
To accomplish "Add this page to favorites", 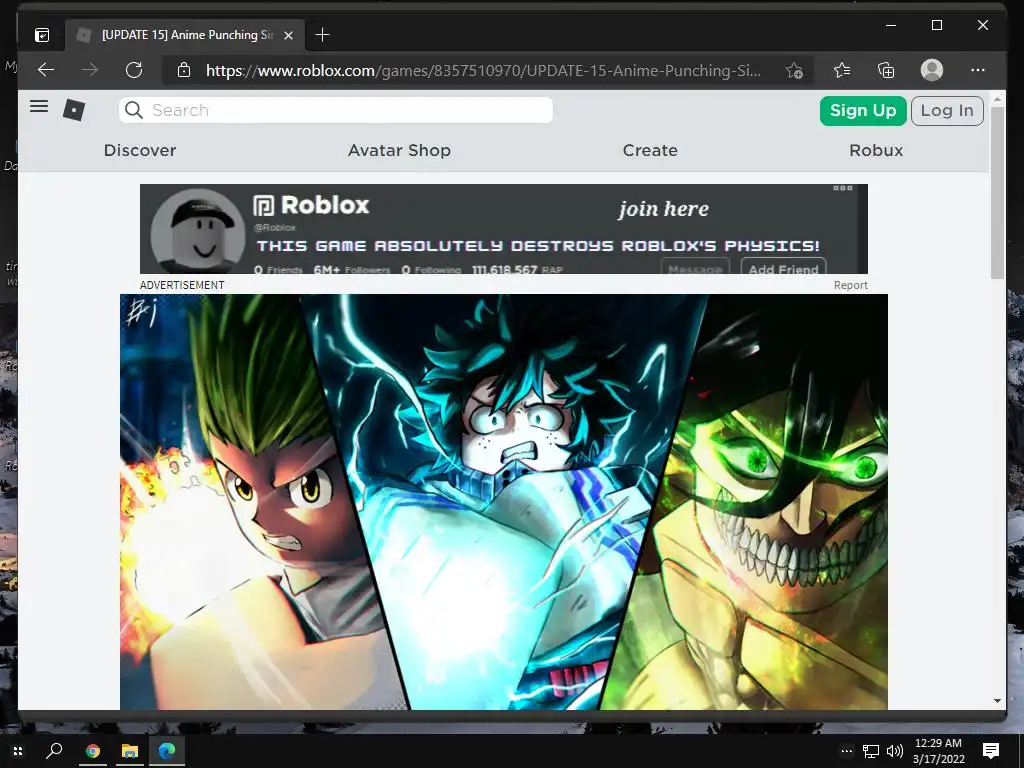I will point(794,71).
